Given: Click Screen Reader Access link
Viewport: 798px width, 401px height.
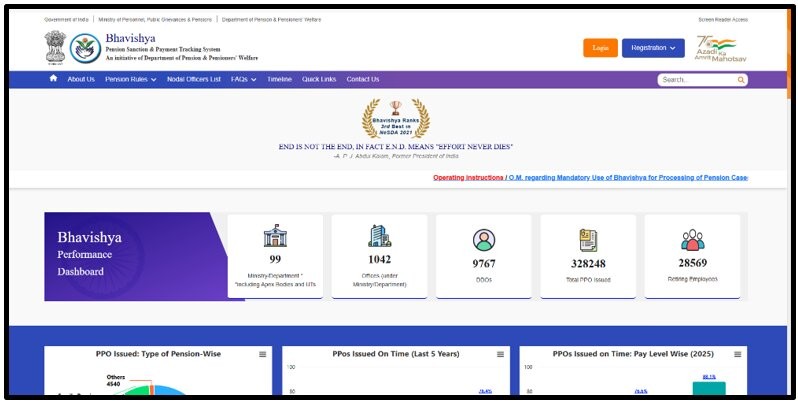Looking at the screenshot, I should [723, 20].
